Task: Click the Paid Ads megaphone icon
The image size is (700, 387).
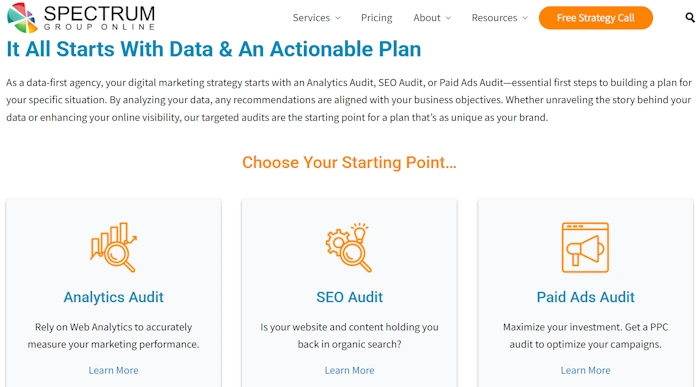Action: [585, 247]
